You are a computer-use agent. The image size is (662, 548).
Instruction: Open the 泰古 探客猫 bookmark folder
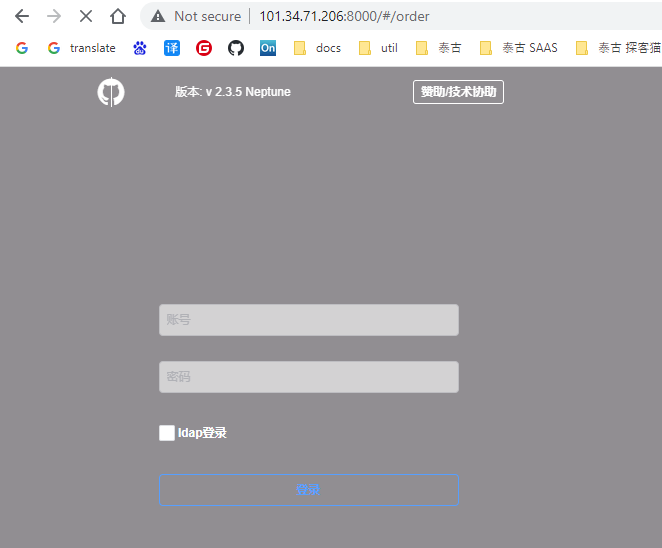point(619,48)
